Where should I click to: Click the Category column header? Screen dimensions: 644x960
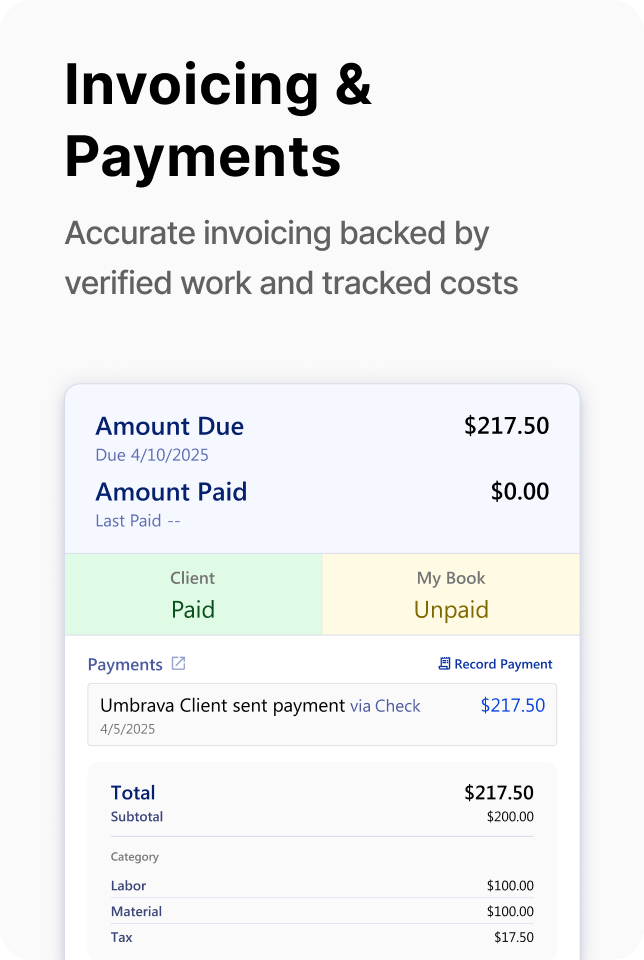[x=135, y=857]
